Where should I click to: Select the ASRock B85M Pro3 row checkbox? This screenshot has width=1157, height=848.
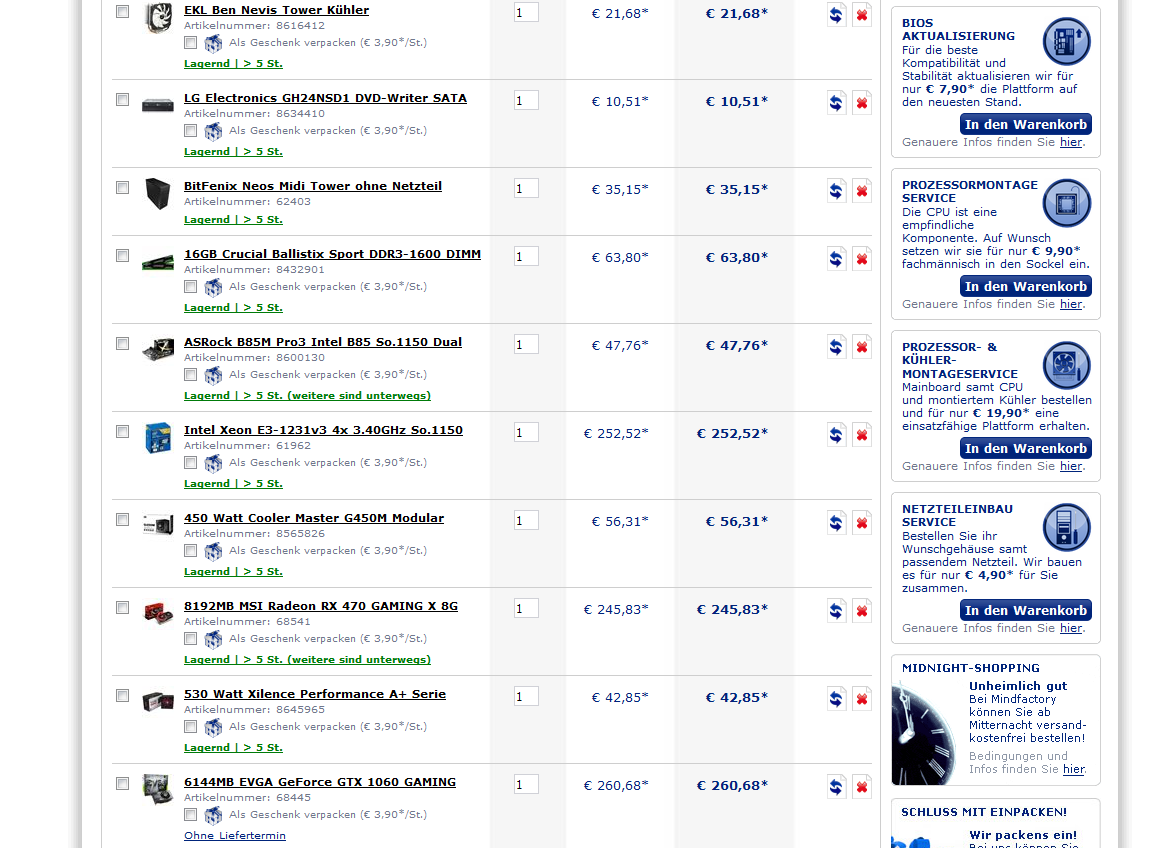click(x=122, y=343)
